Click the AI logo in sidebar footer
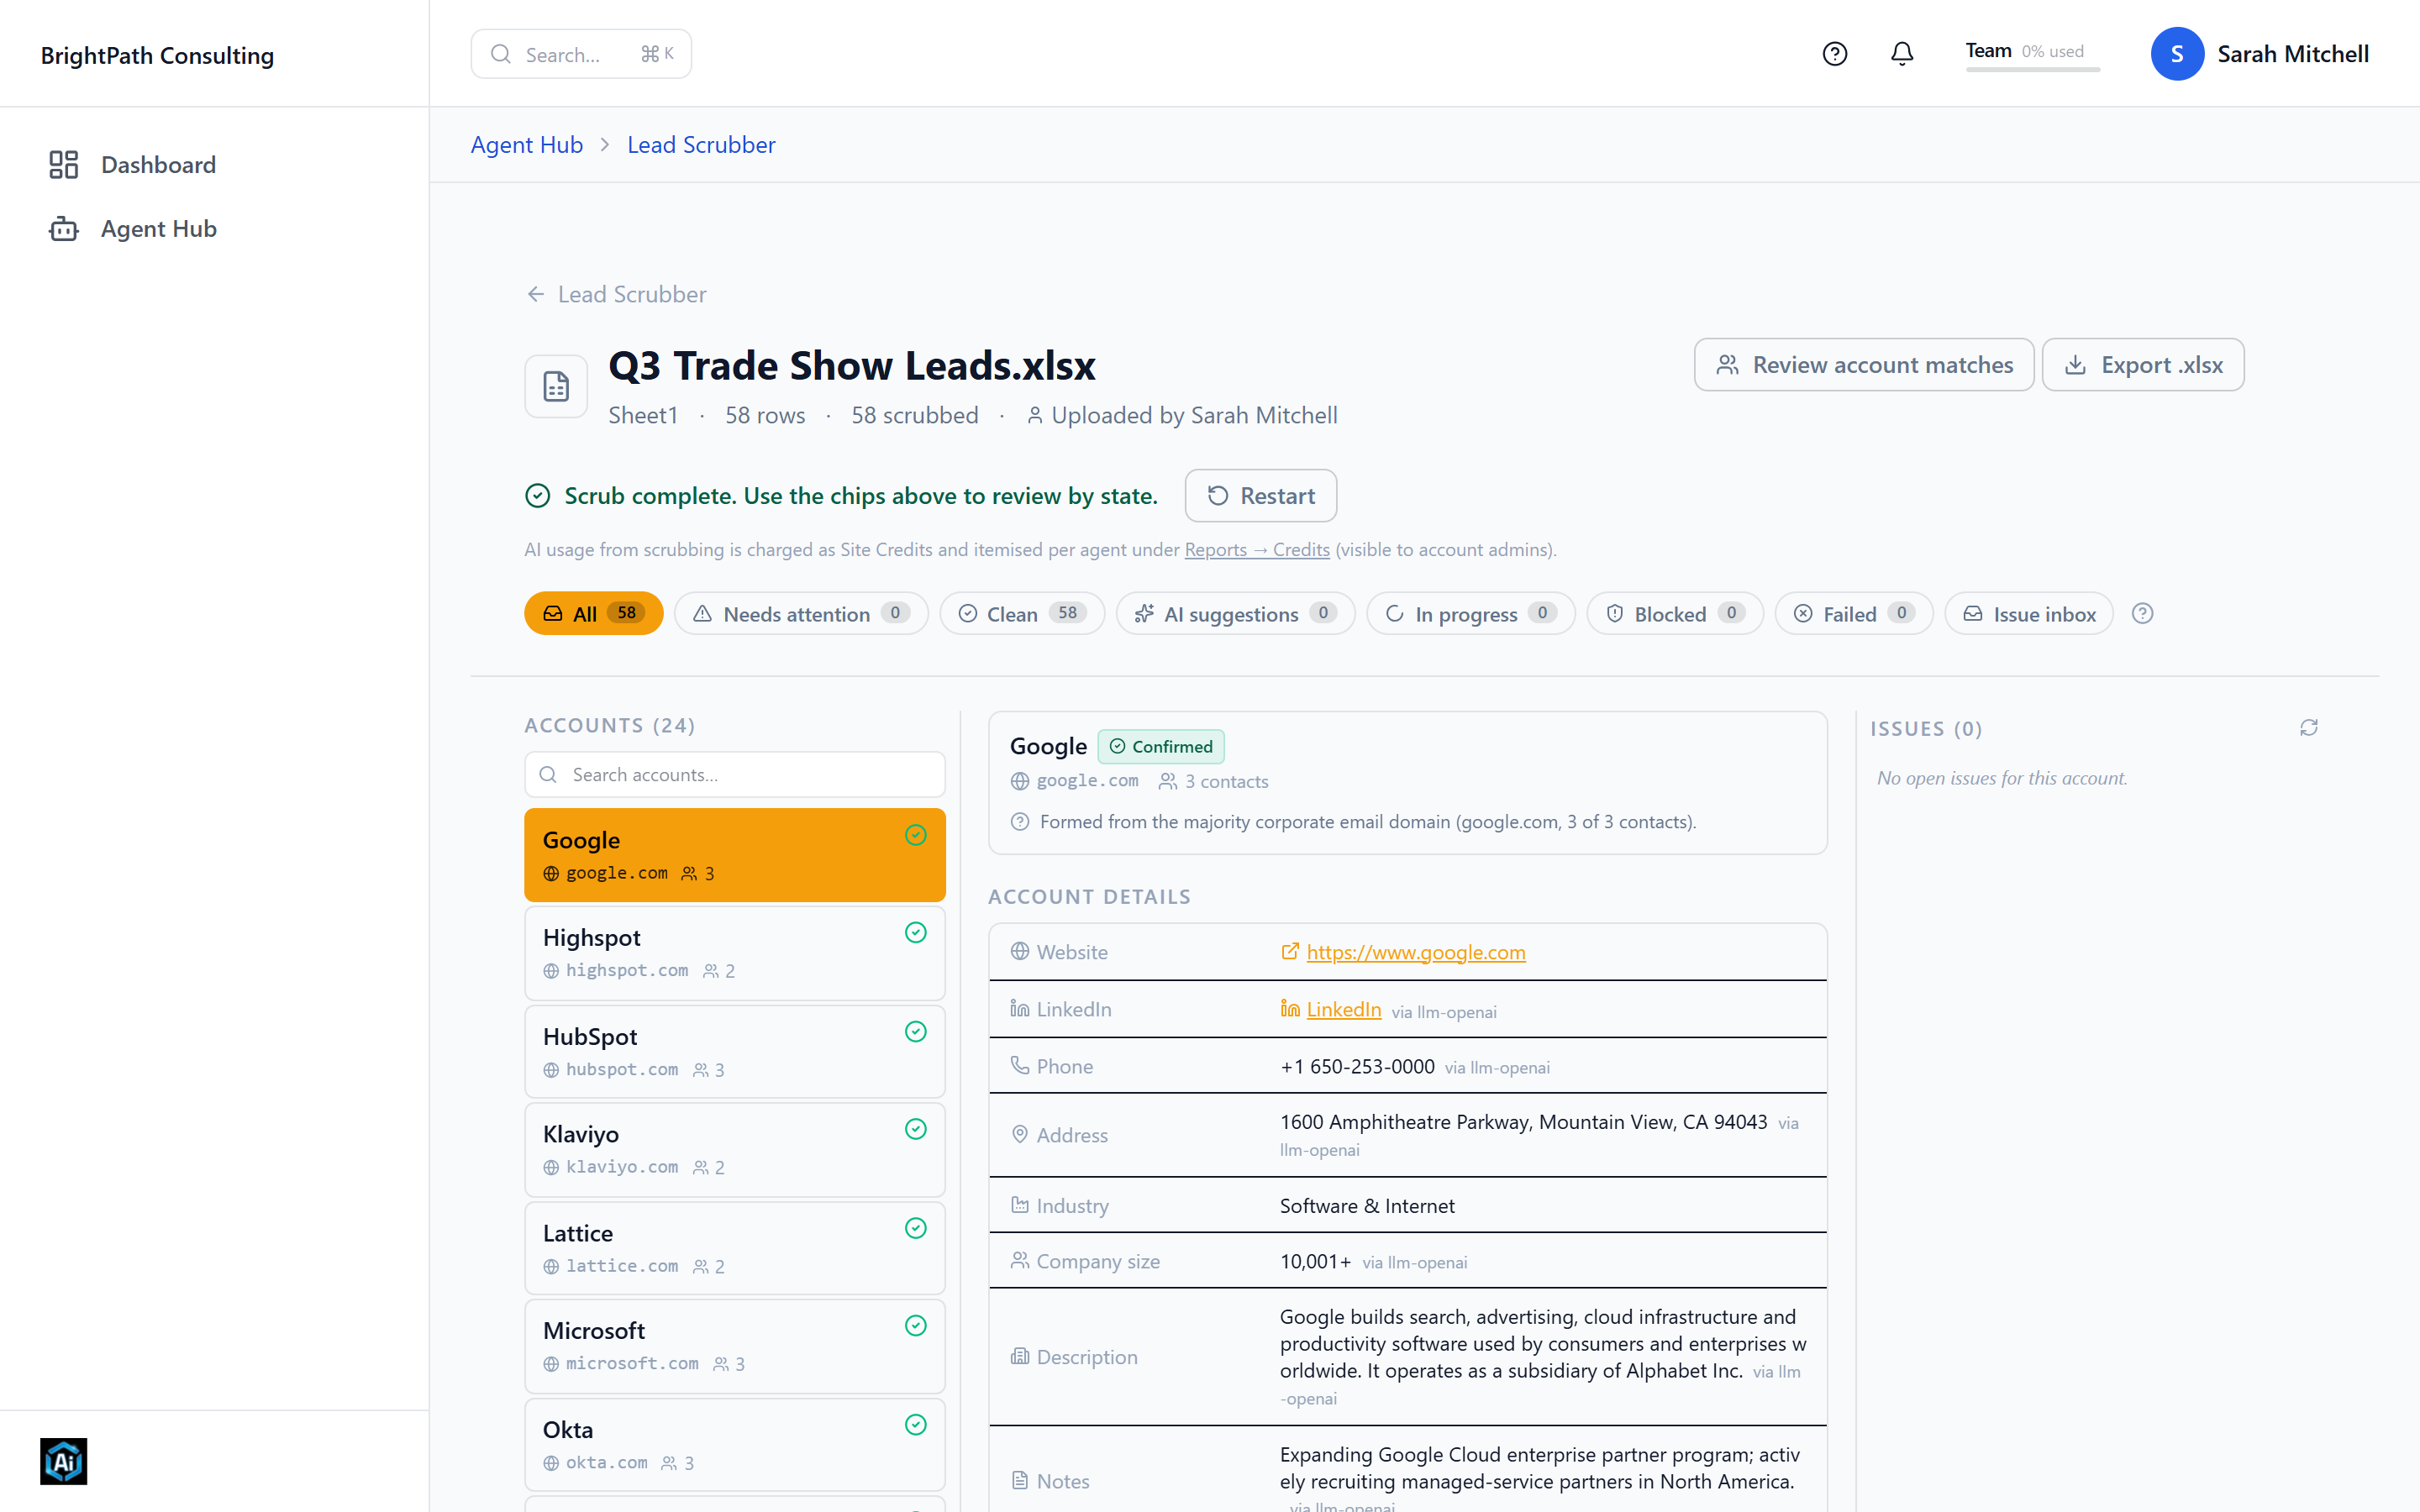 tap(64, 1461)
